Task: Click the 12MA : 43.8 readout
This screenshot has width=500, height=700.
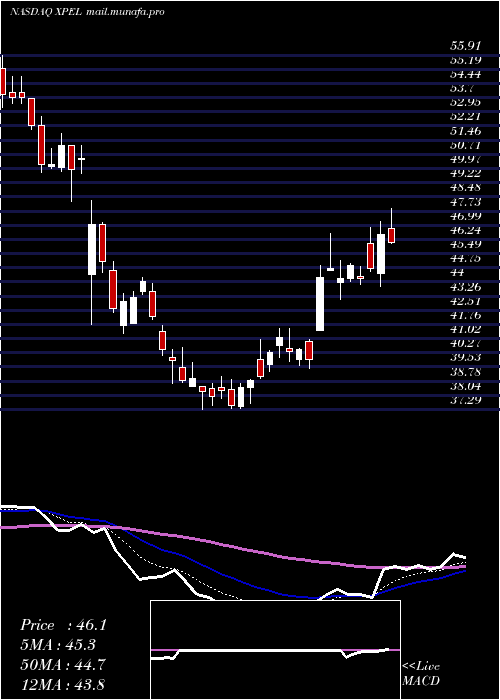Action: (63, 684)
